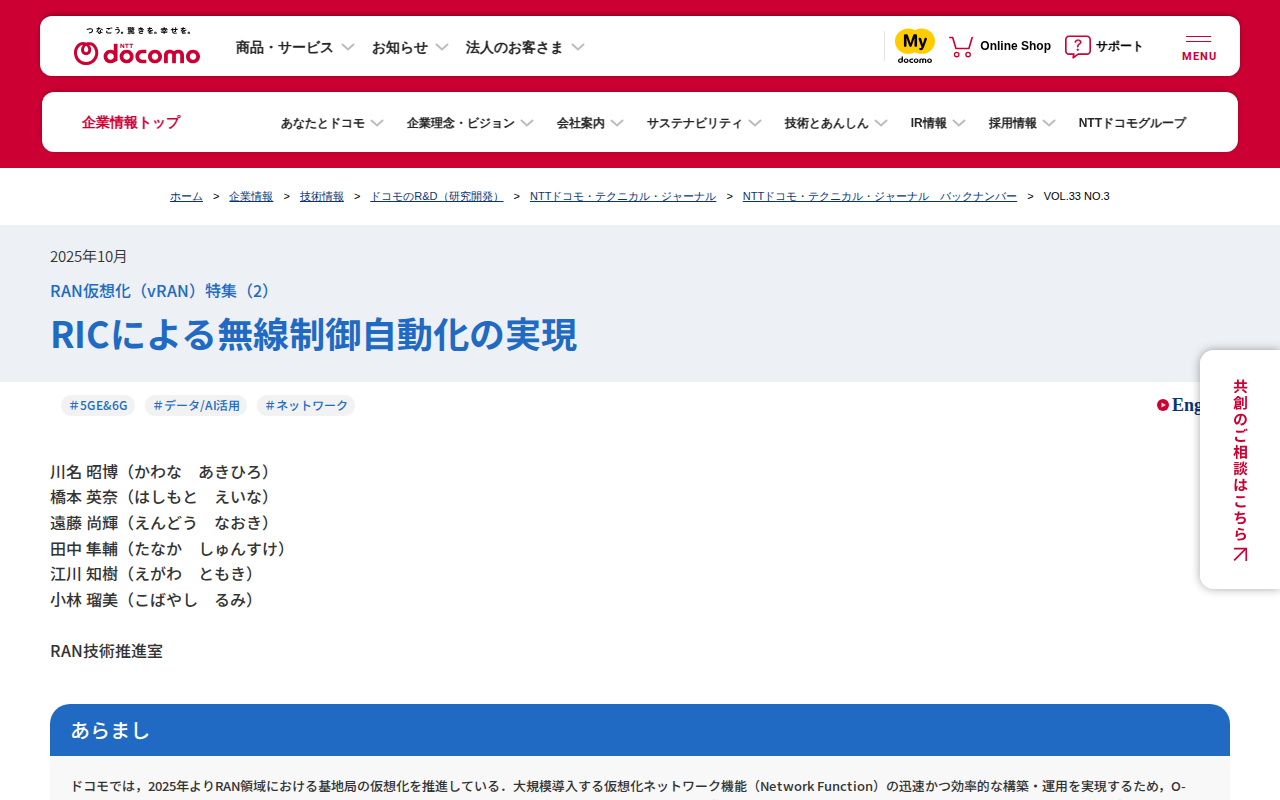Go to 企業情報トップ
Viewport: 1280px width, 800px height.
131,122
